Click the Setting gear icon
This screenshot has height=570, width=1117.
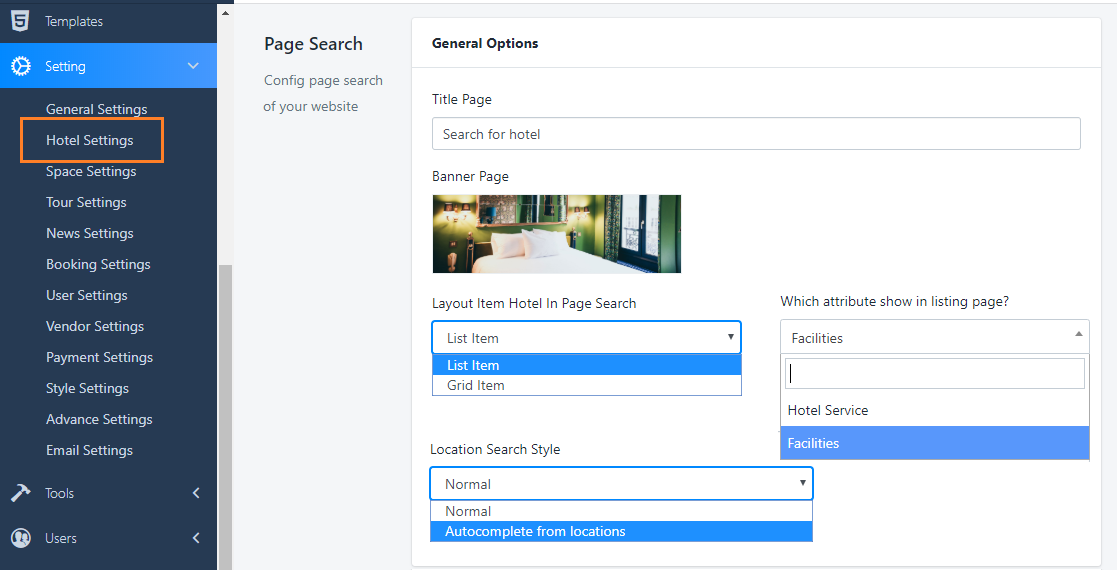(20, 66)
